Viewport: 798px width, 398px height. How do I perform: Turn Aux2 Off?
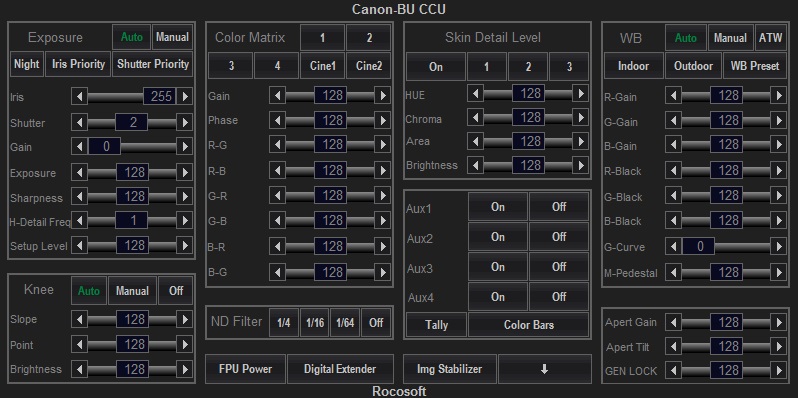[x=559, y=237]
